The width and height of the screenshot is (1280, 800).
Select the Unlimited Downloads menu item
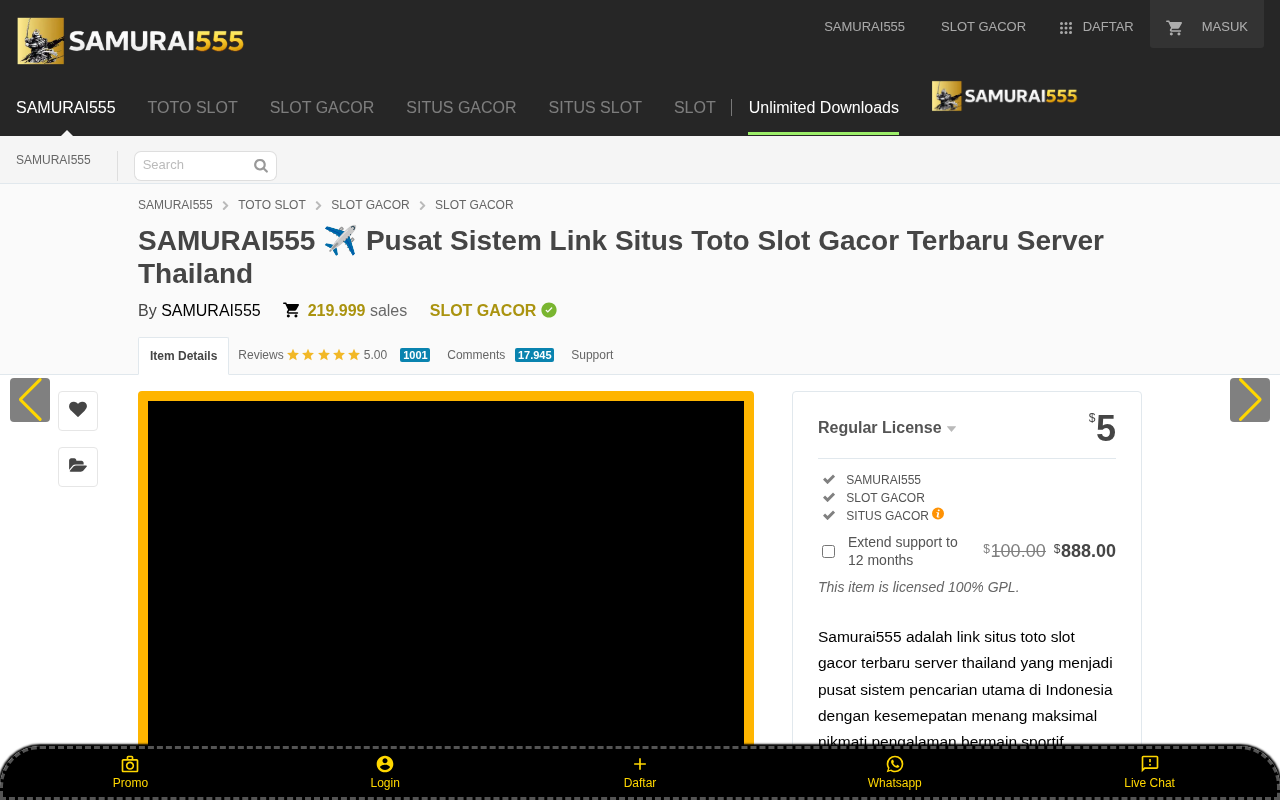point(824,108)
